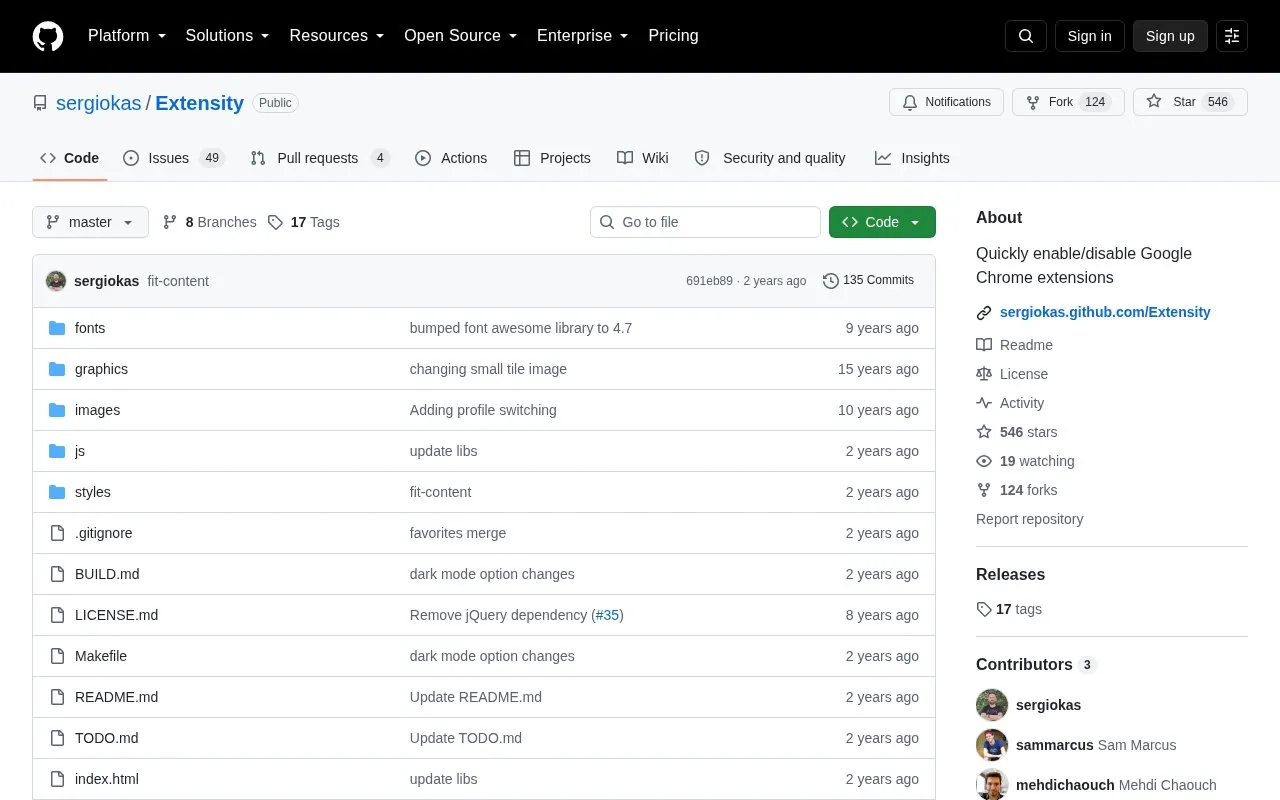View the 8 Branches list
Image resolution: width=1280 pixels, height=800 pixels.
tap(210, 222)
